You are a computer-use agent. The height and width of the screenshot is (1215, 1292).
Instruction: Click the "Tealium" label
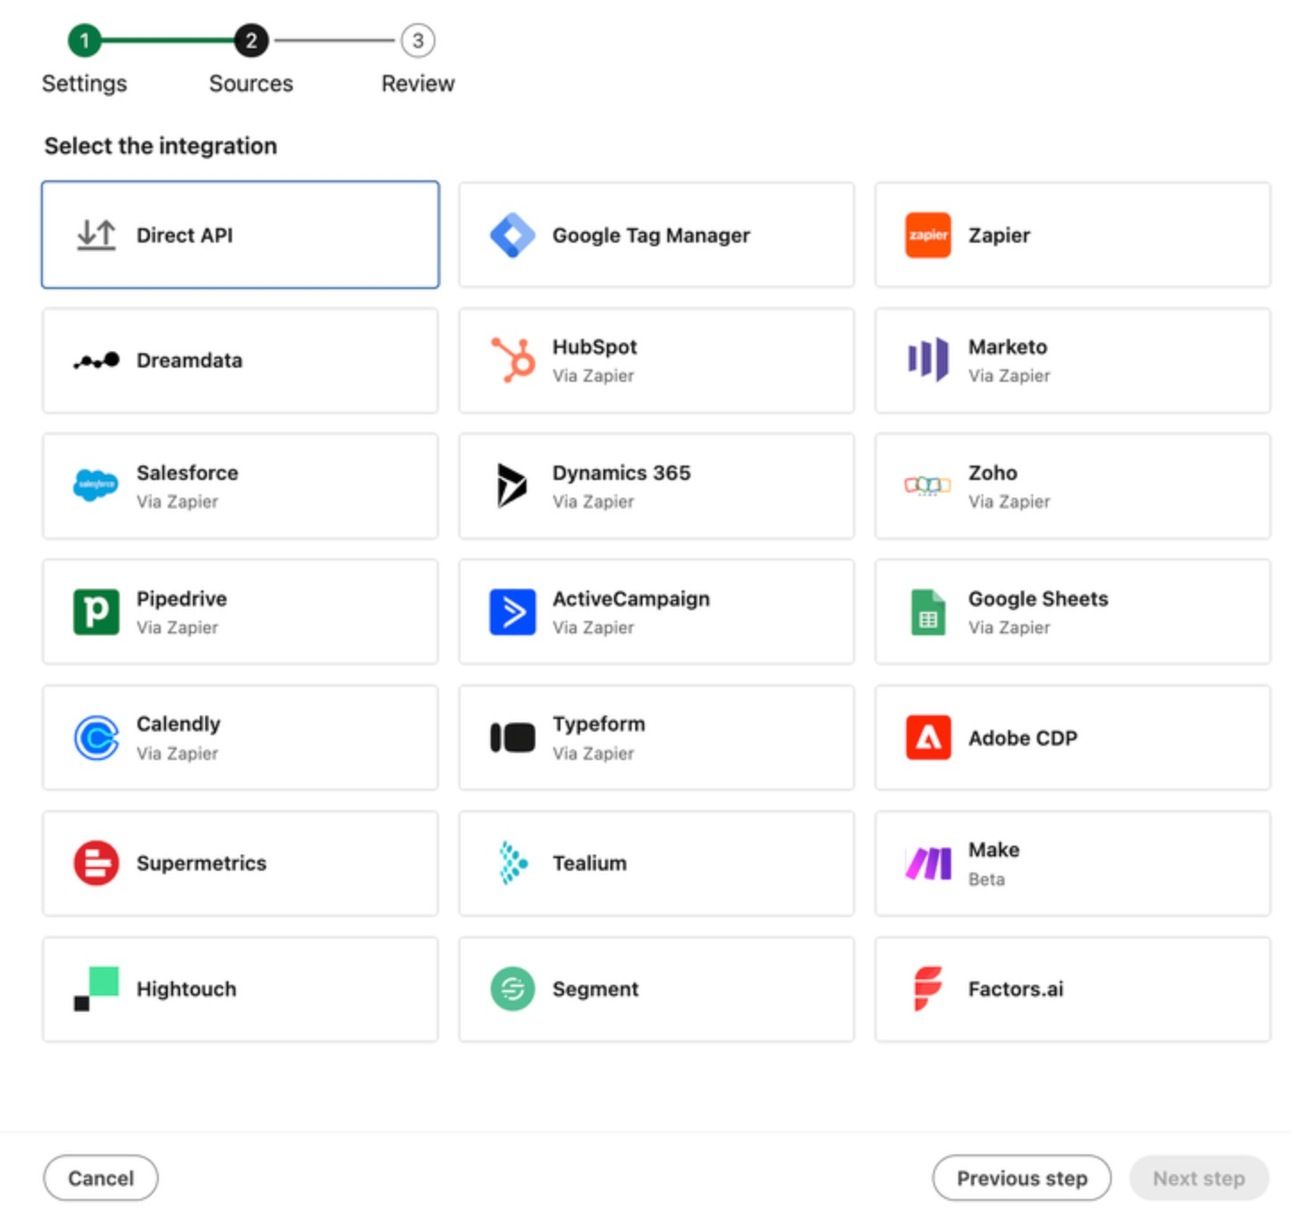coord(590,863)
